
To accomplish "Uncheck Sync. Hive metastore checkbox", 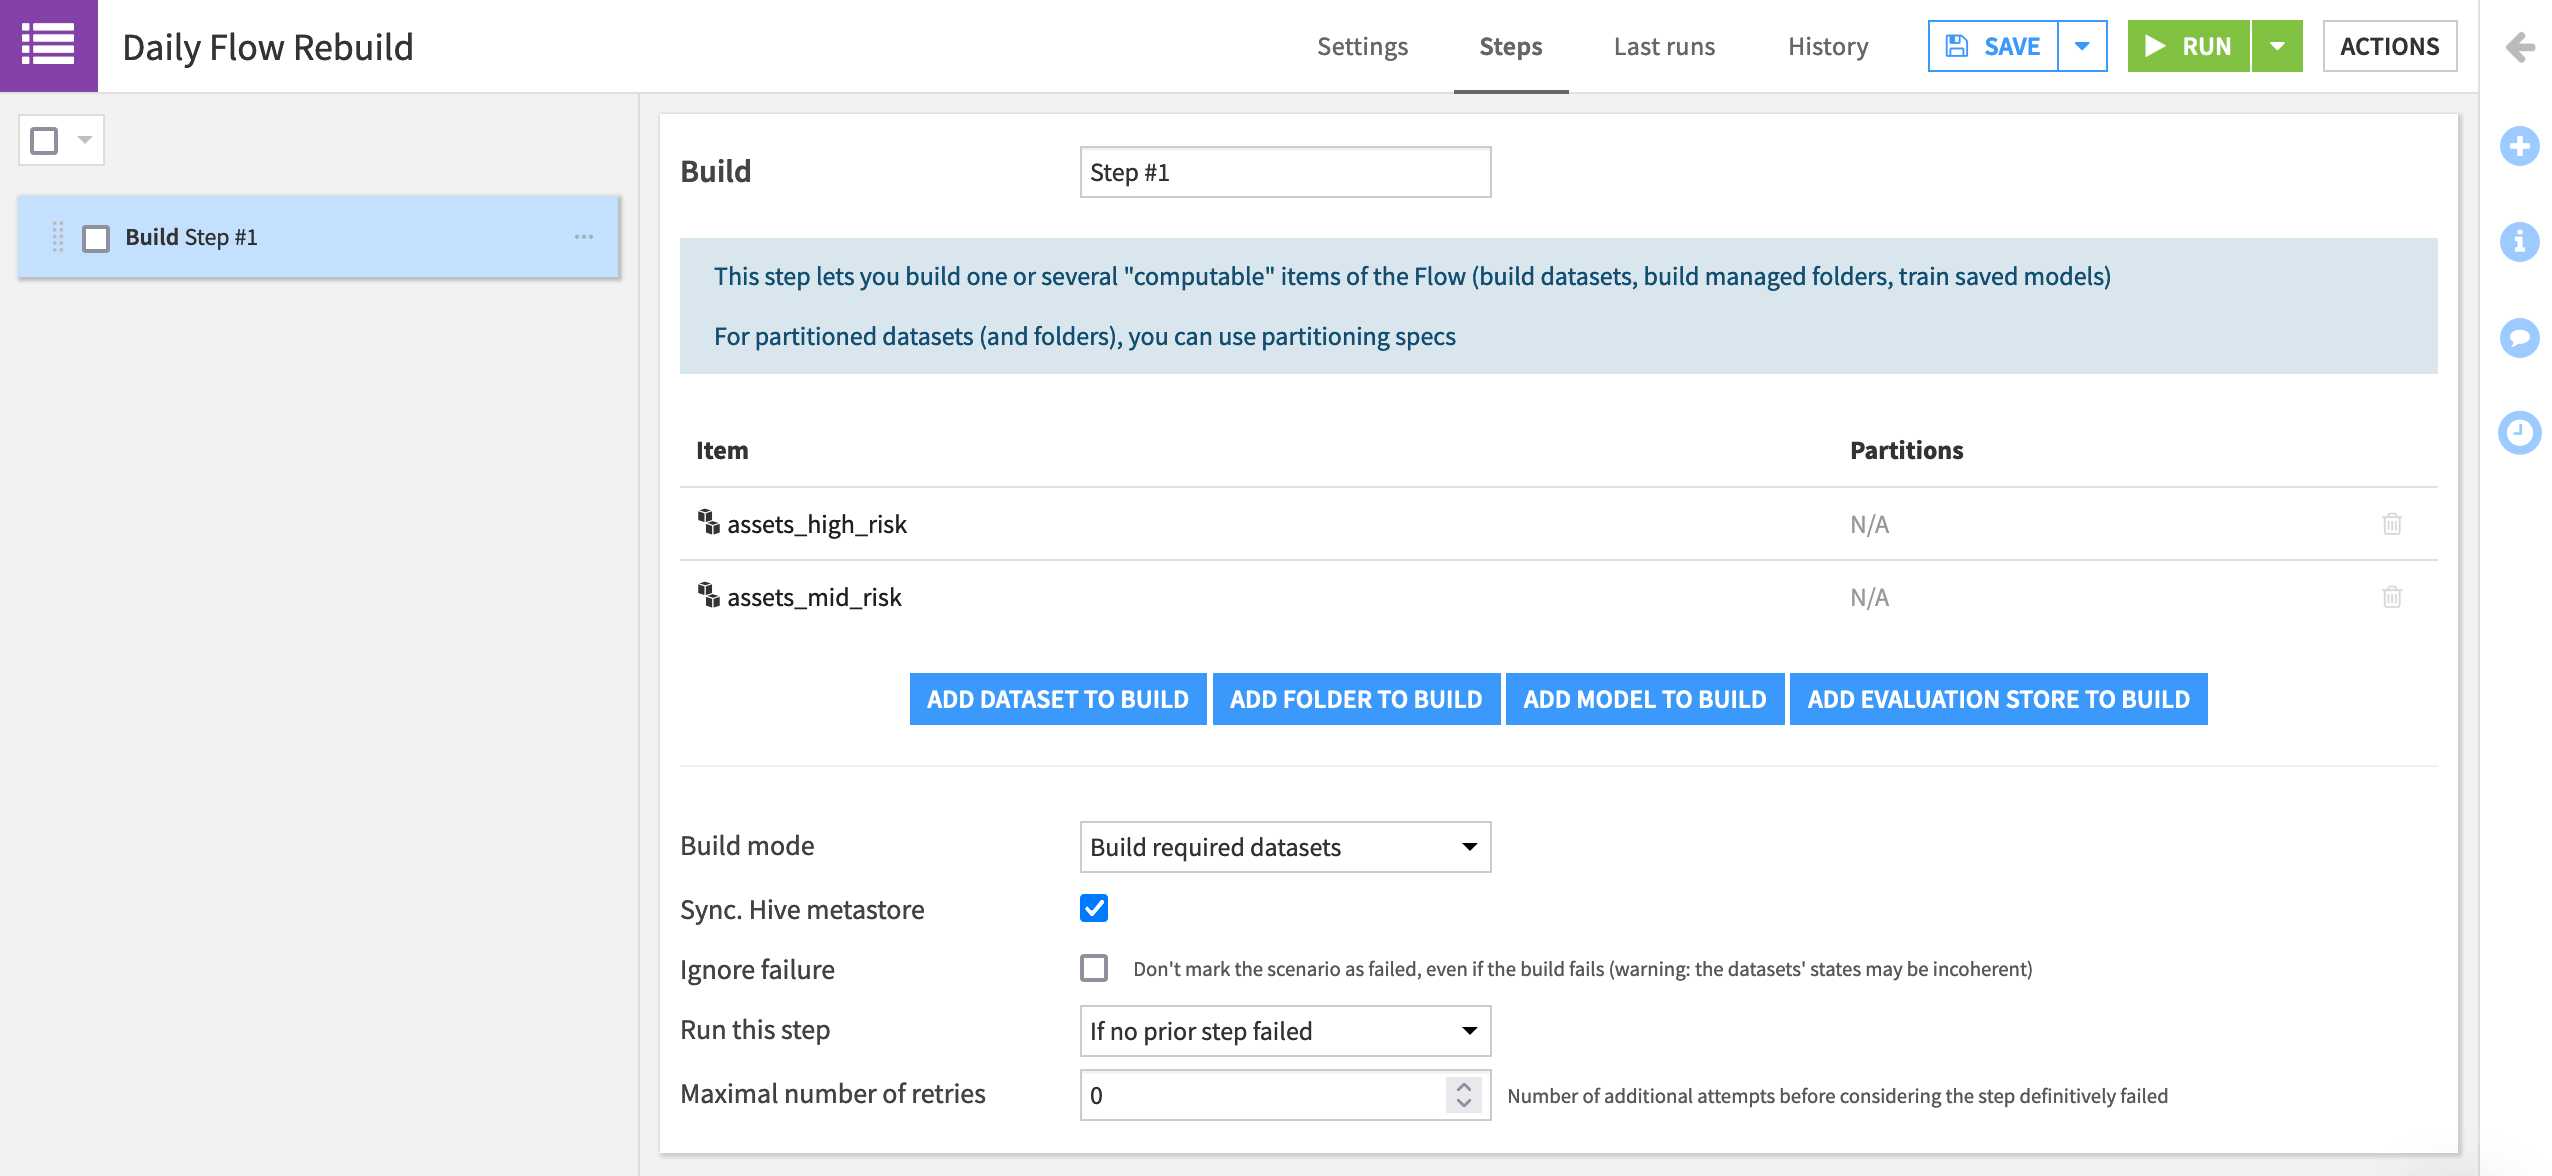I will click(x=1094, y=908).
